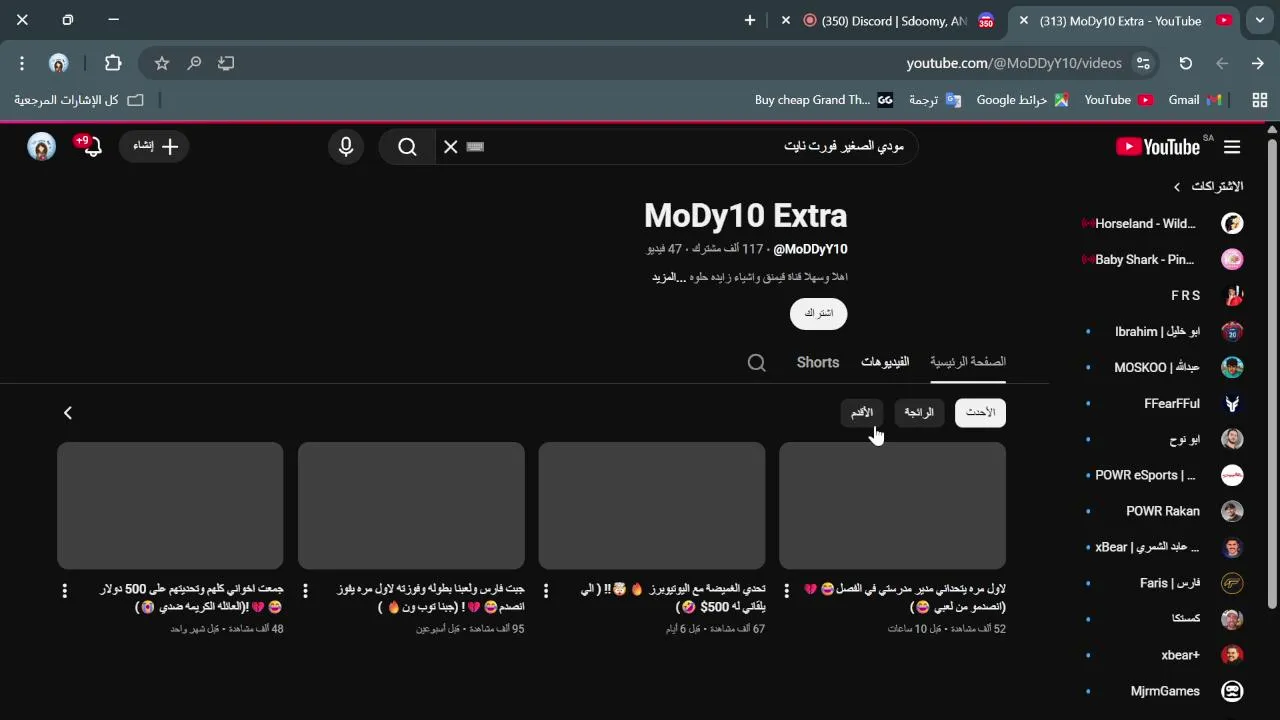Viewport: 1280px width, 720px height.
Task: Search within the channel using magnifier
Action: [757, 363]
